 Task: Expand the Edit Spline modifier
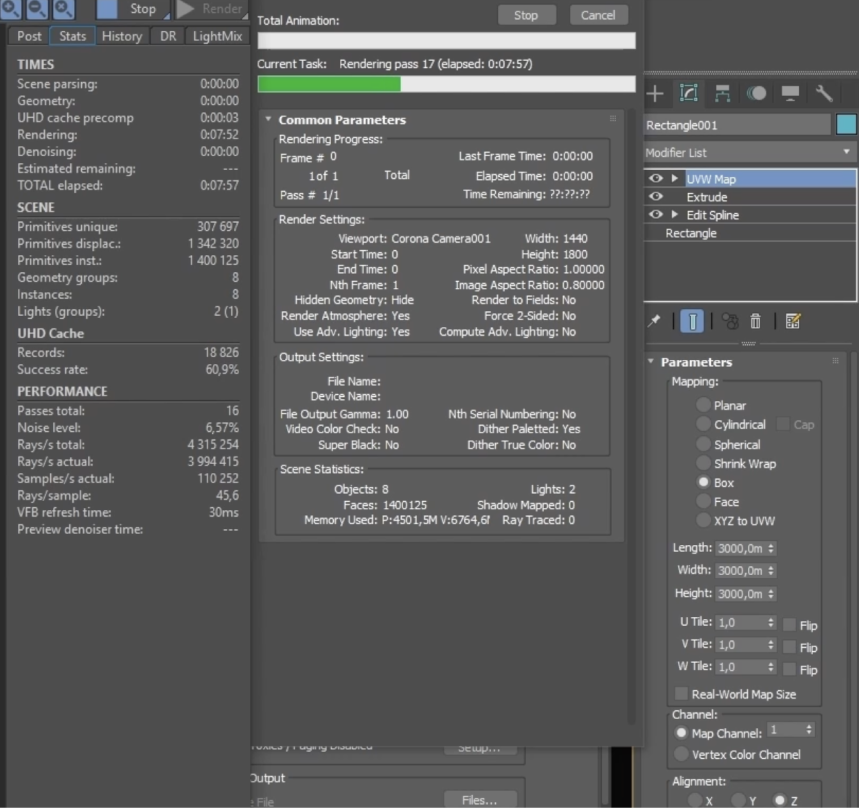pos(675,215)
